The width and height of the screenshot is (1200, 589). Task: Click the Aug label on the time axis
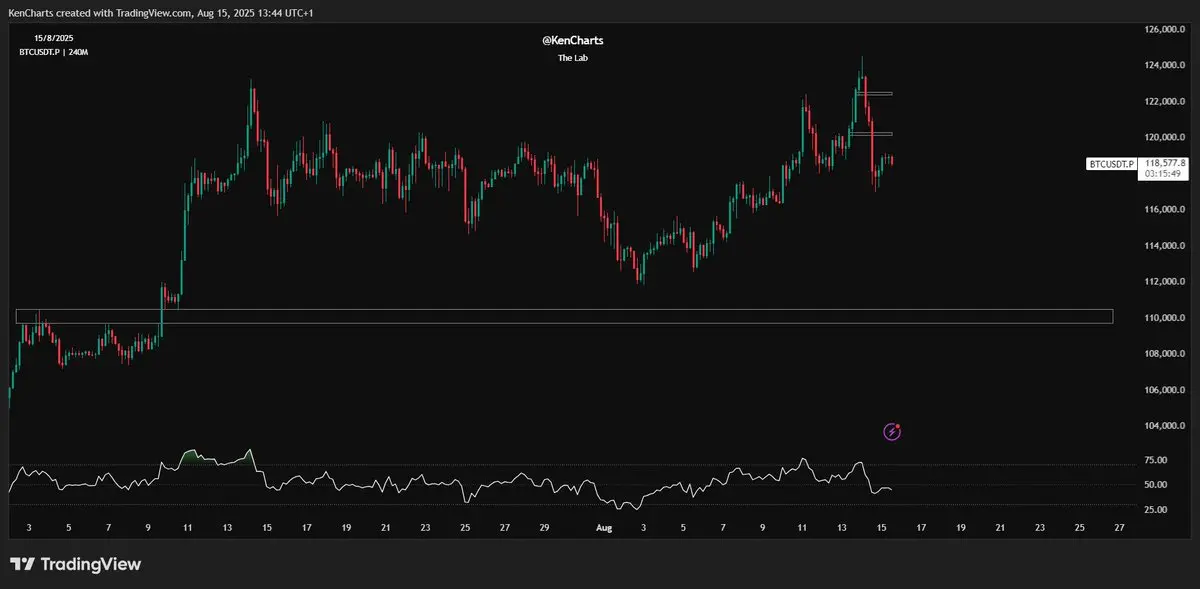(603, 527)
